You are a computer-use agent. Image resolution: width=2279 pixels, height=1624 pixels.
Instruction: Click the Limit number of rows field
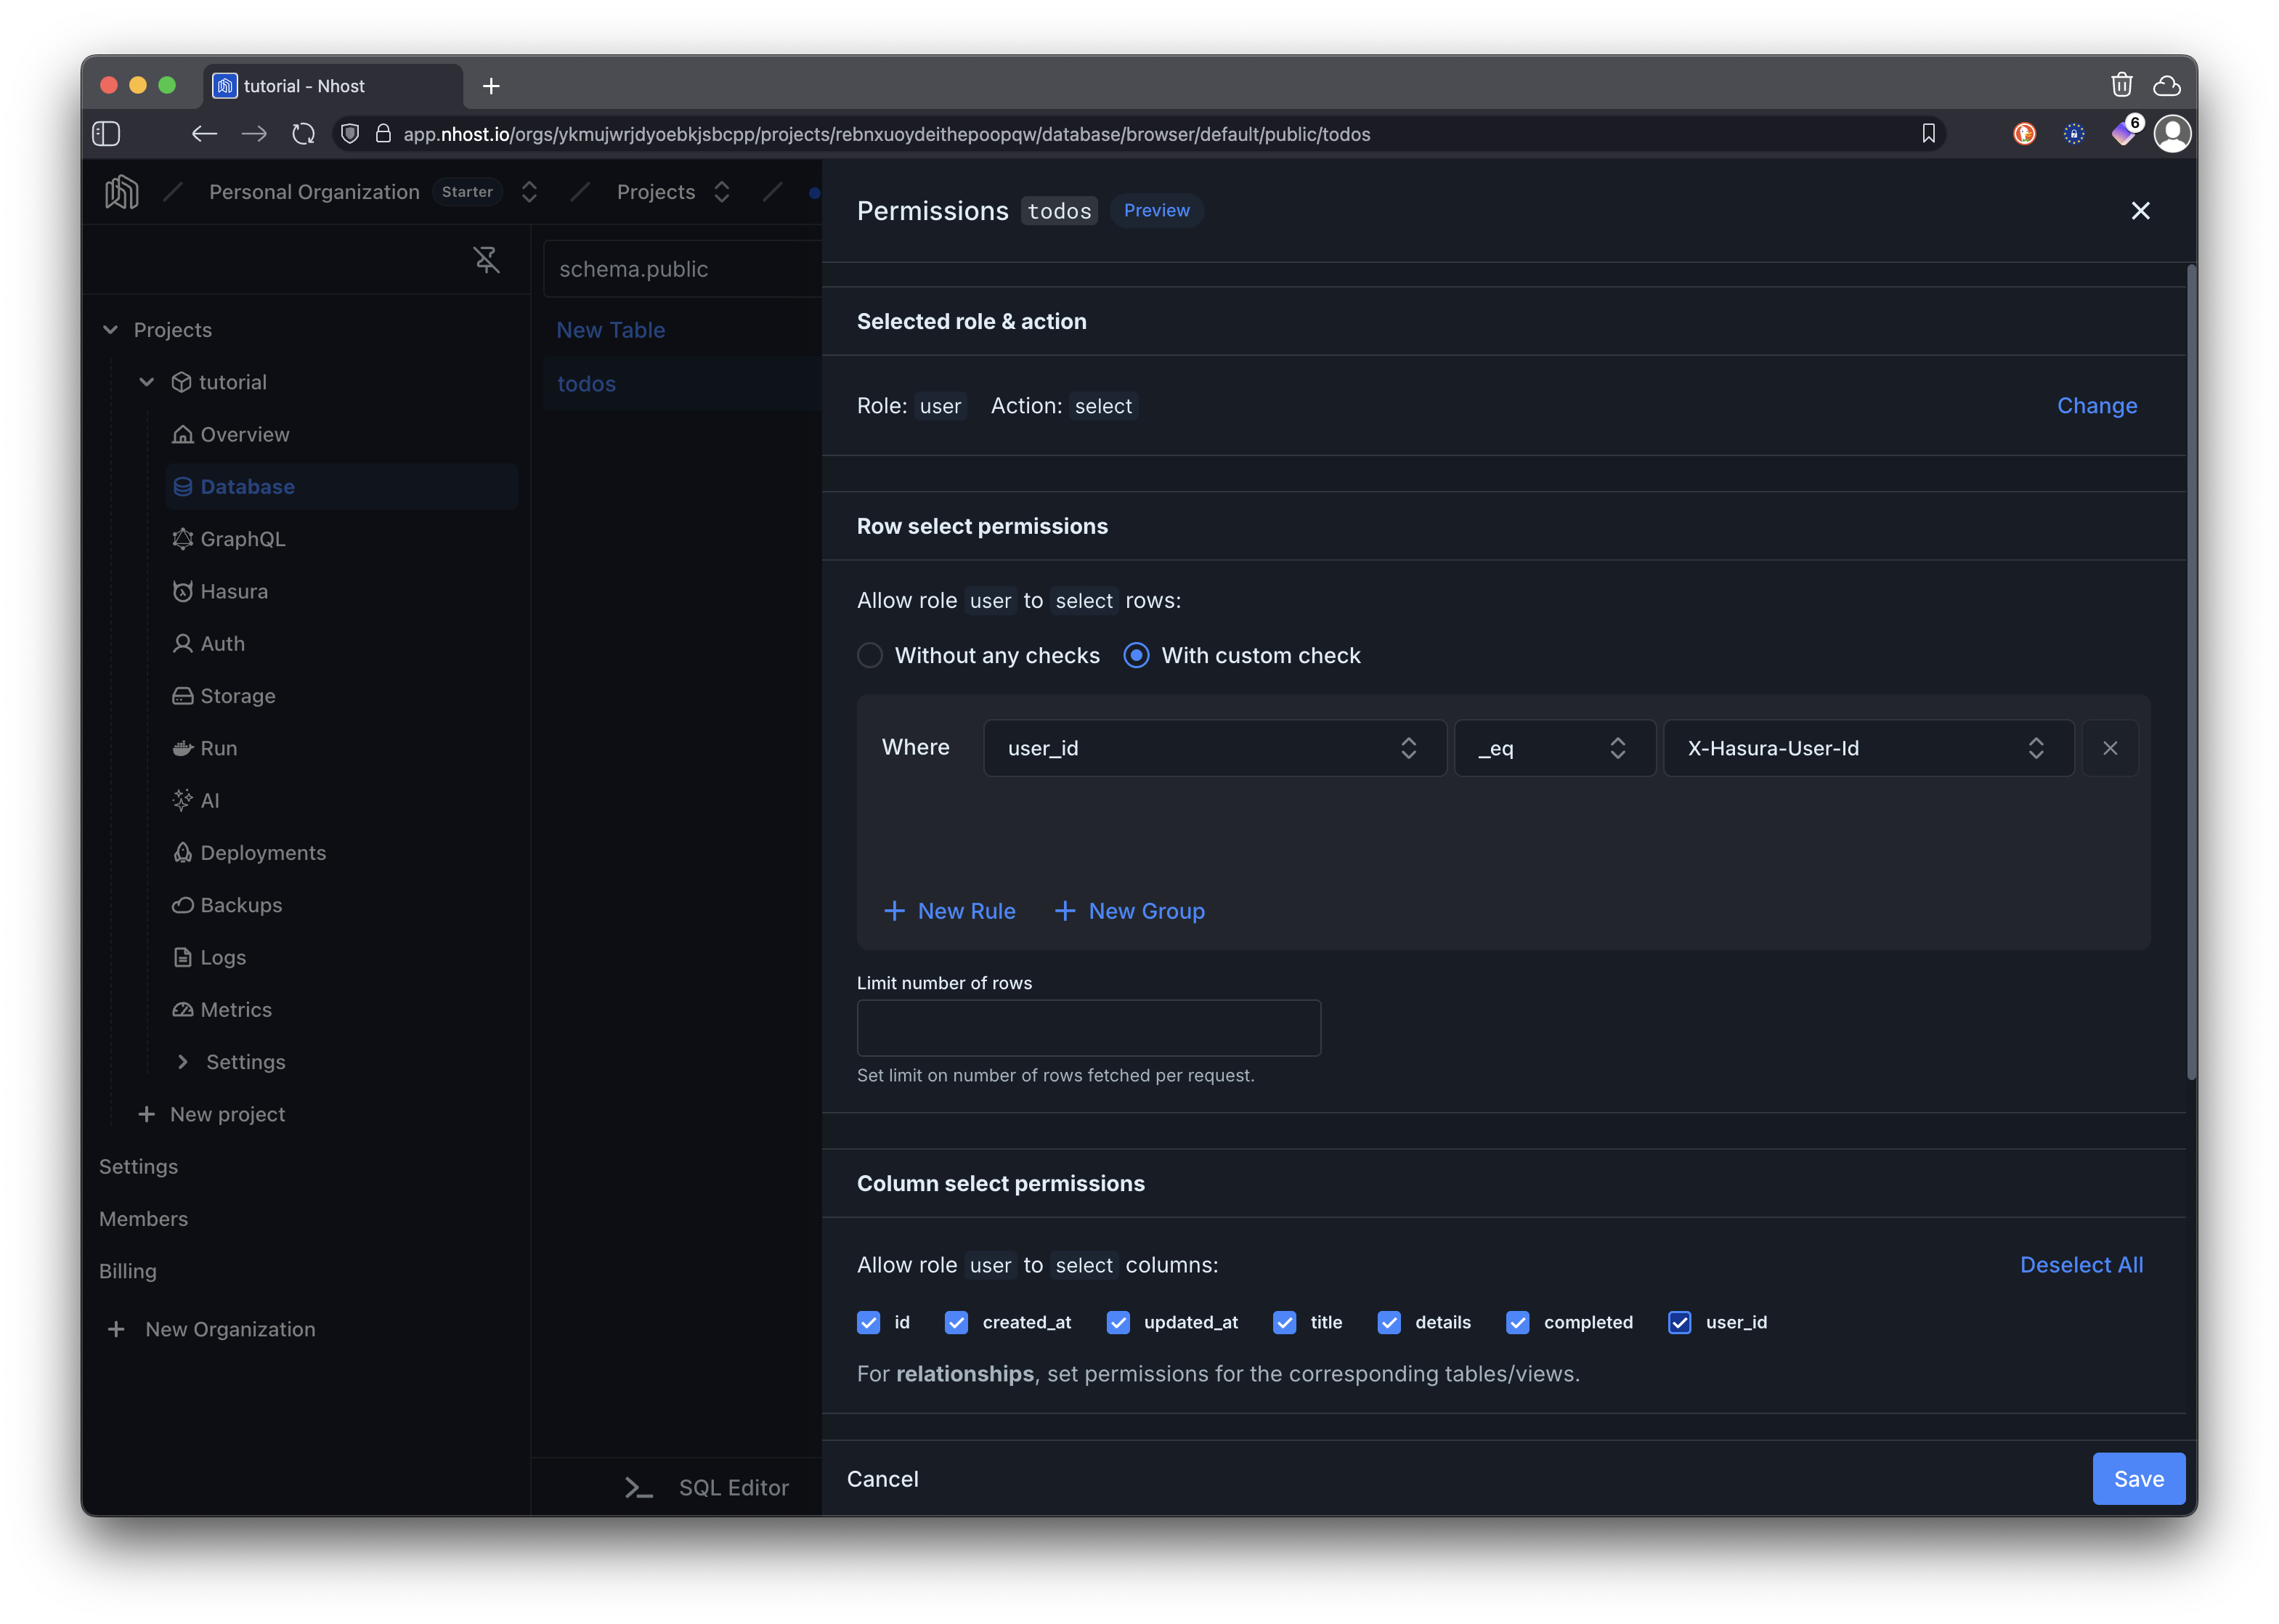[x=1088, y=1028]
